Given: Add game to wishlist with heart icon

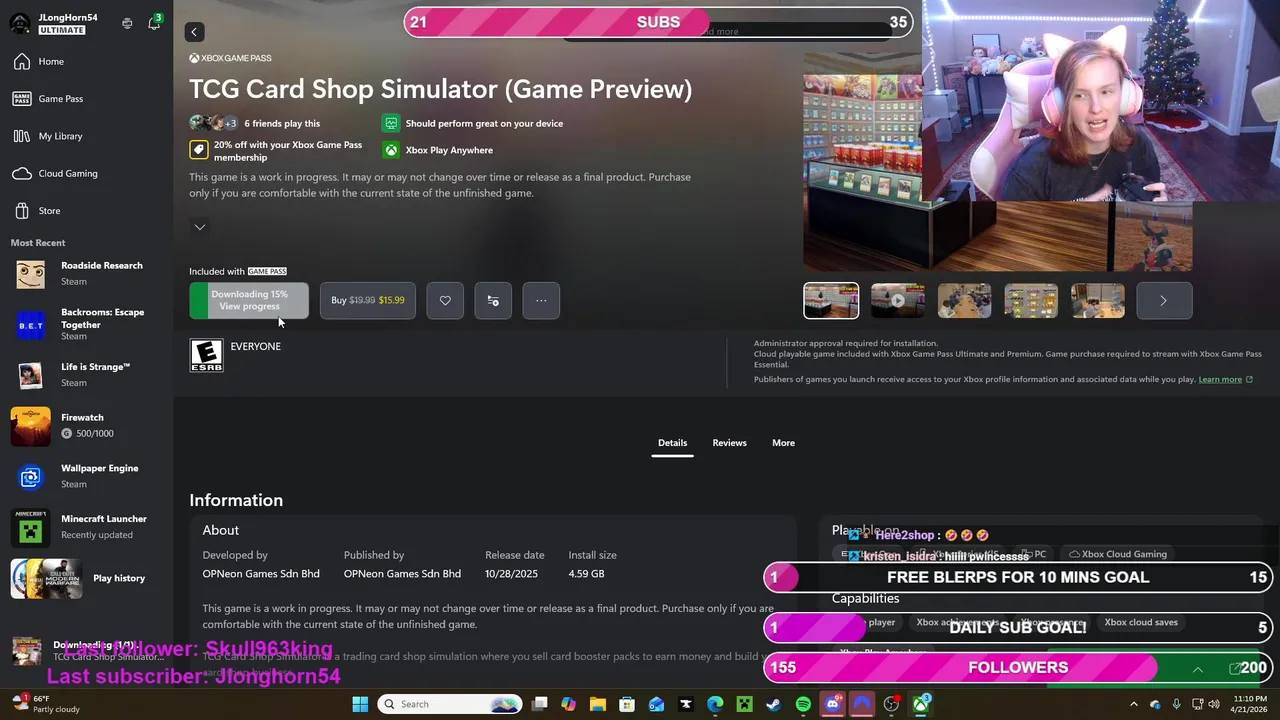Looking at the screenshot, I should [x=445, y=300].
